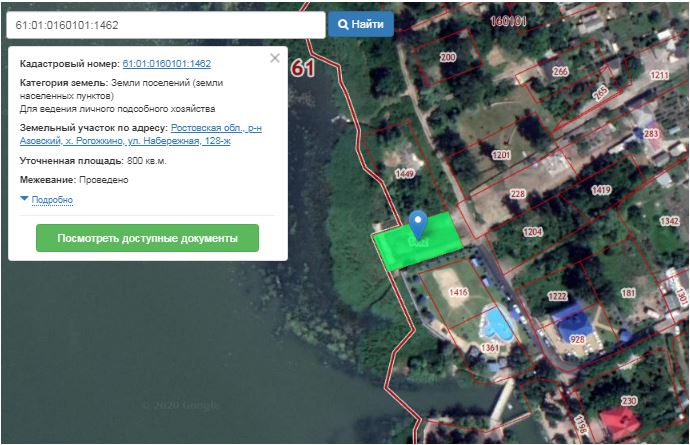
Task: Click the Найти search button
Action: pos(361,24)
